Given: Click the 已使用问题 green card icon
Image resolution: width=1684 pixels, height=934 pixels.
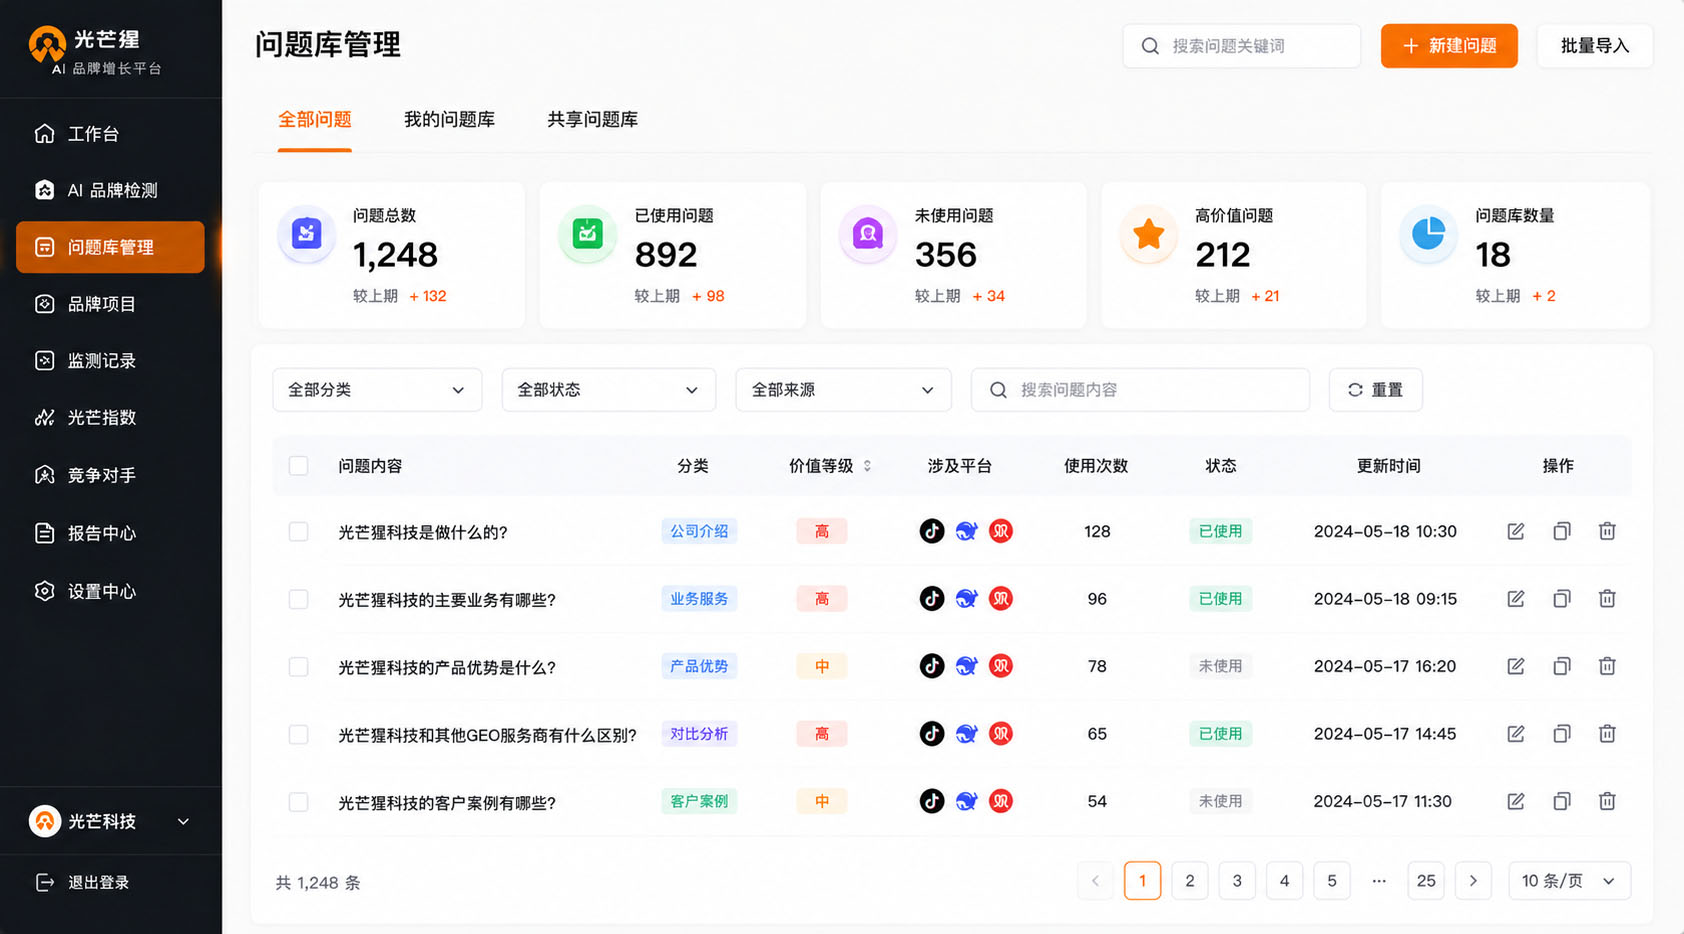Looking at the screenshot, I should coord(587,234).
